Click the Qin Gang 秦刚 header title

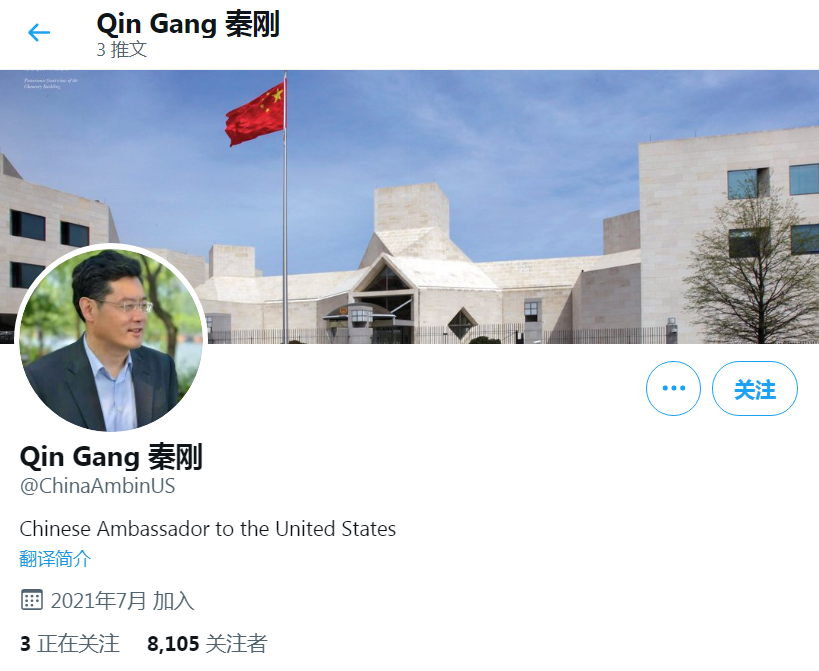click(188, 24)
